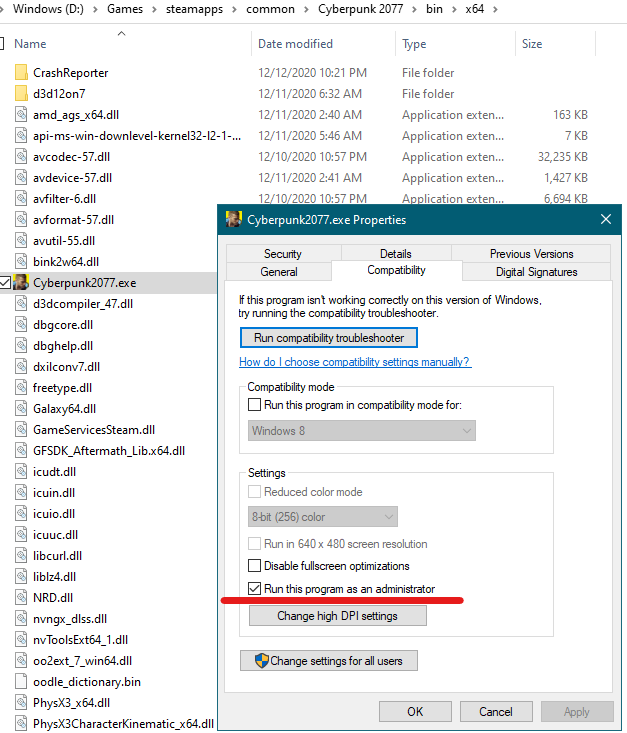
Task: Open the Windows 8 compatibility dropdown
Action: pyautogui.click(x=362, y=431)
